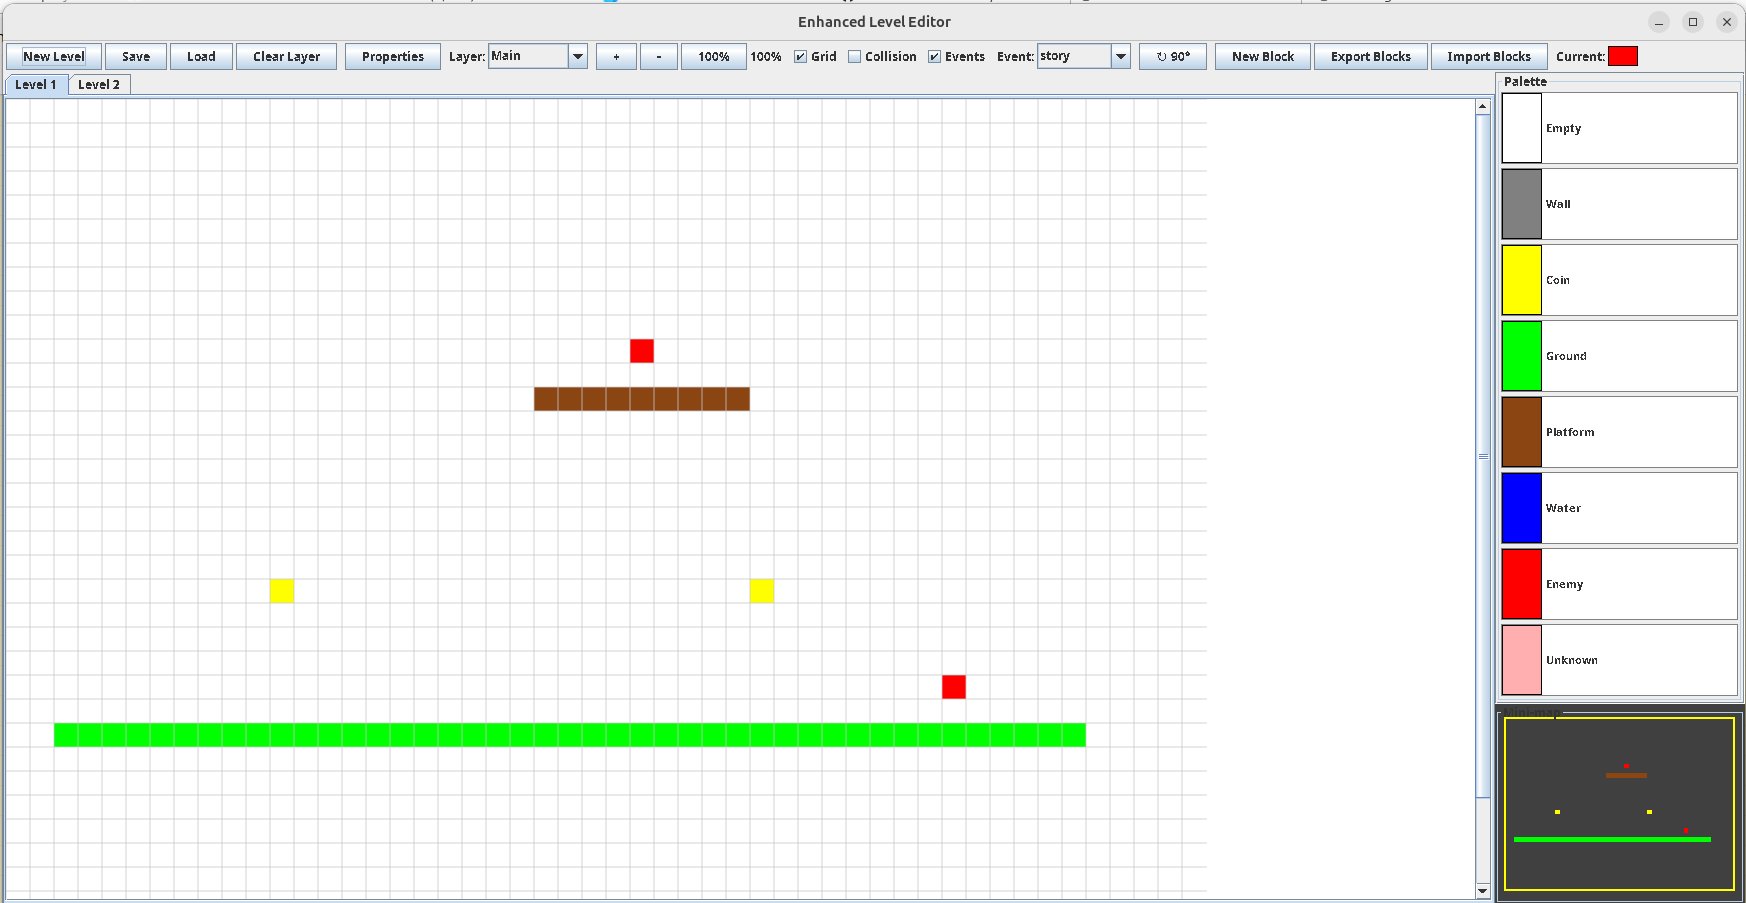Click the right yellow coin block
Screen dimensions: 1746x903
762,591
